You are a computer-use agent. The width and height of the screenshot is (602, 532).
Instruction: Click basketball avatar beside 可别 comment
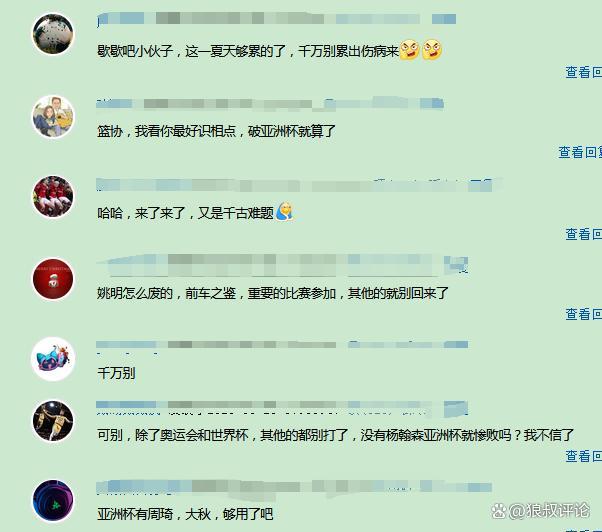pyautogui.click(x=53, y=421)
